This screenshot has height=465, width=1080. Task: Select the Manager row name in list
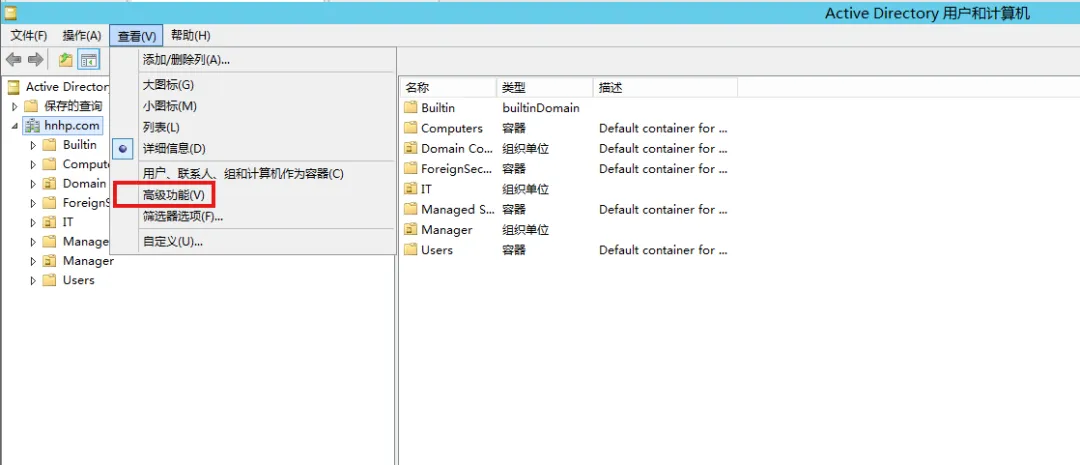point(446,229)
